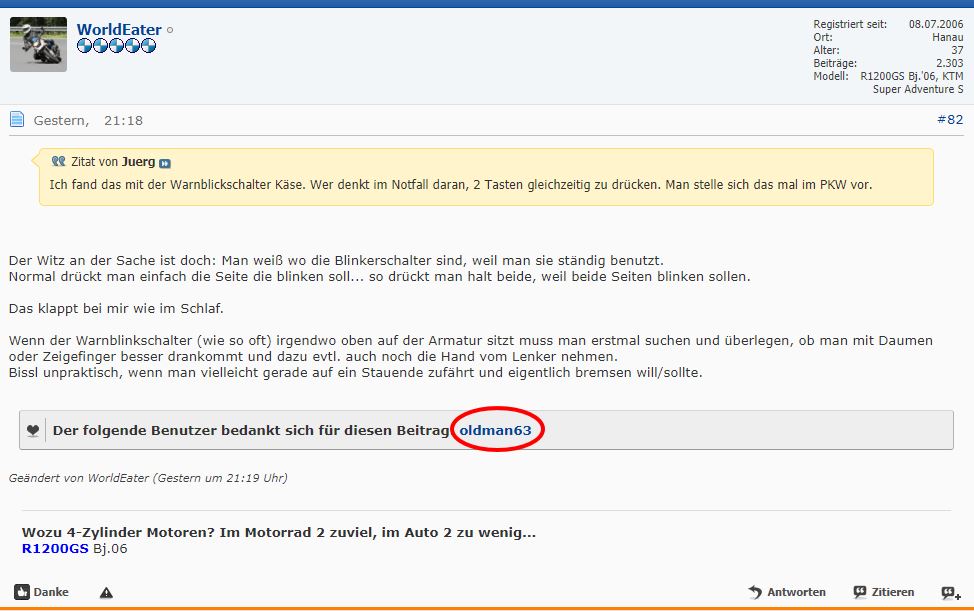
Task: Click the speech bubble icon beside Zitieren
Action: tap(860, 592)
